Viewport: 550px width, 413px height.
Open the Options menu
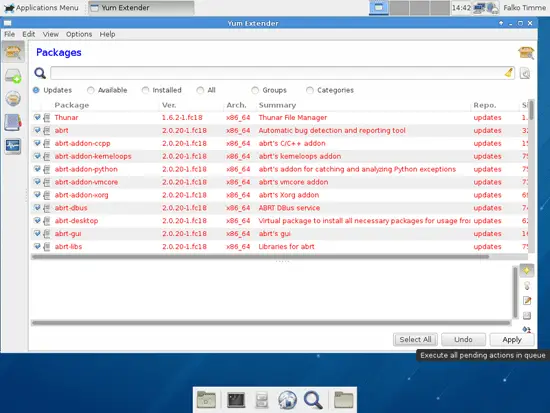[79, 34]
